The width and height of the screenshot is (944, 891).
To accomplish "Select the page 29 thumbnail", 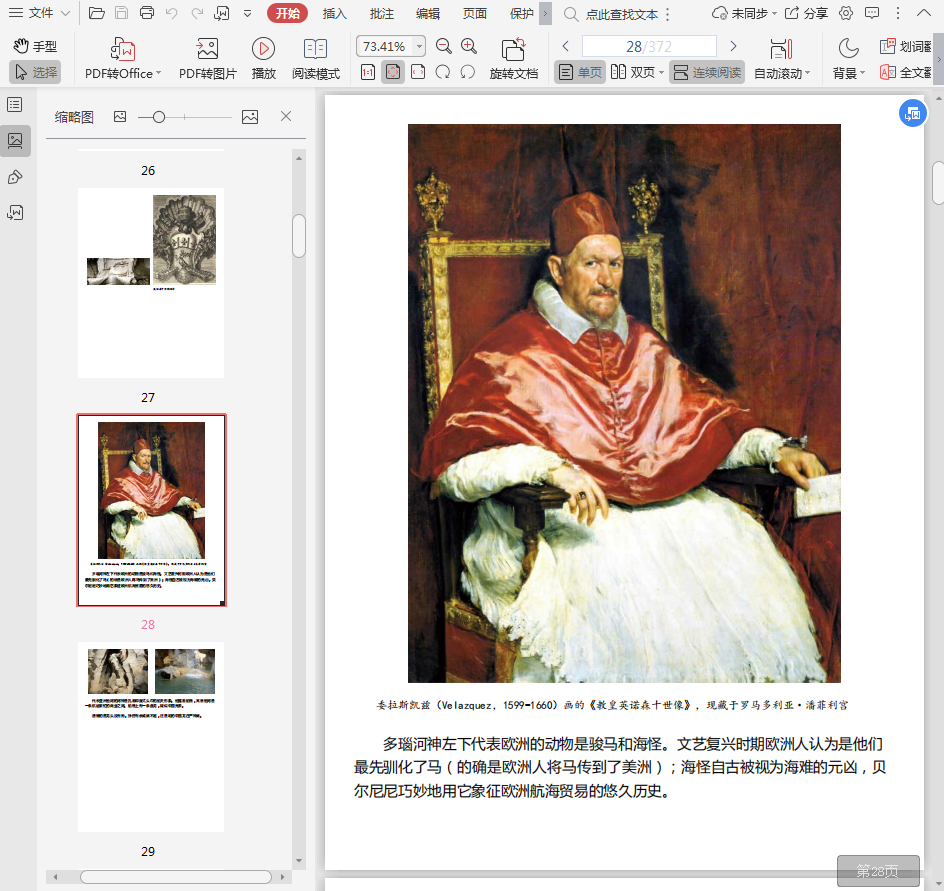I will click(x=151, y=737).
